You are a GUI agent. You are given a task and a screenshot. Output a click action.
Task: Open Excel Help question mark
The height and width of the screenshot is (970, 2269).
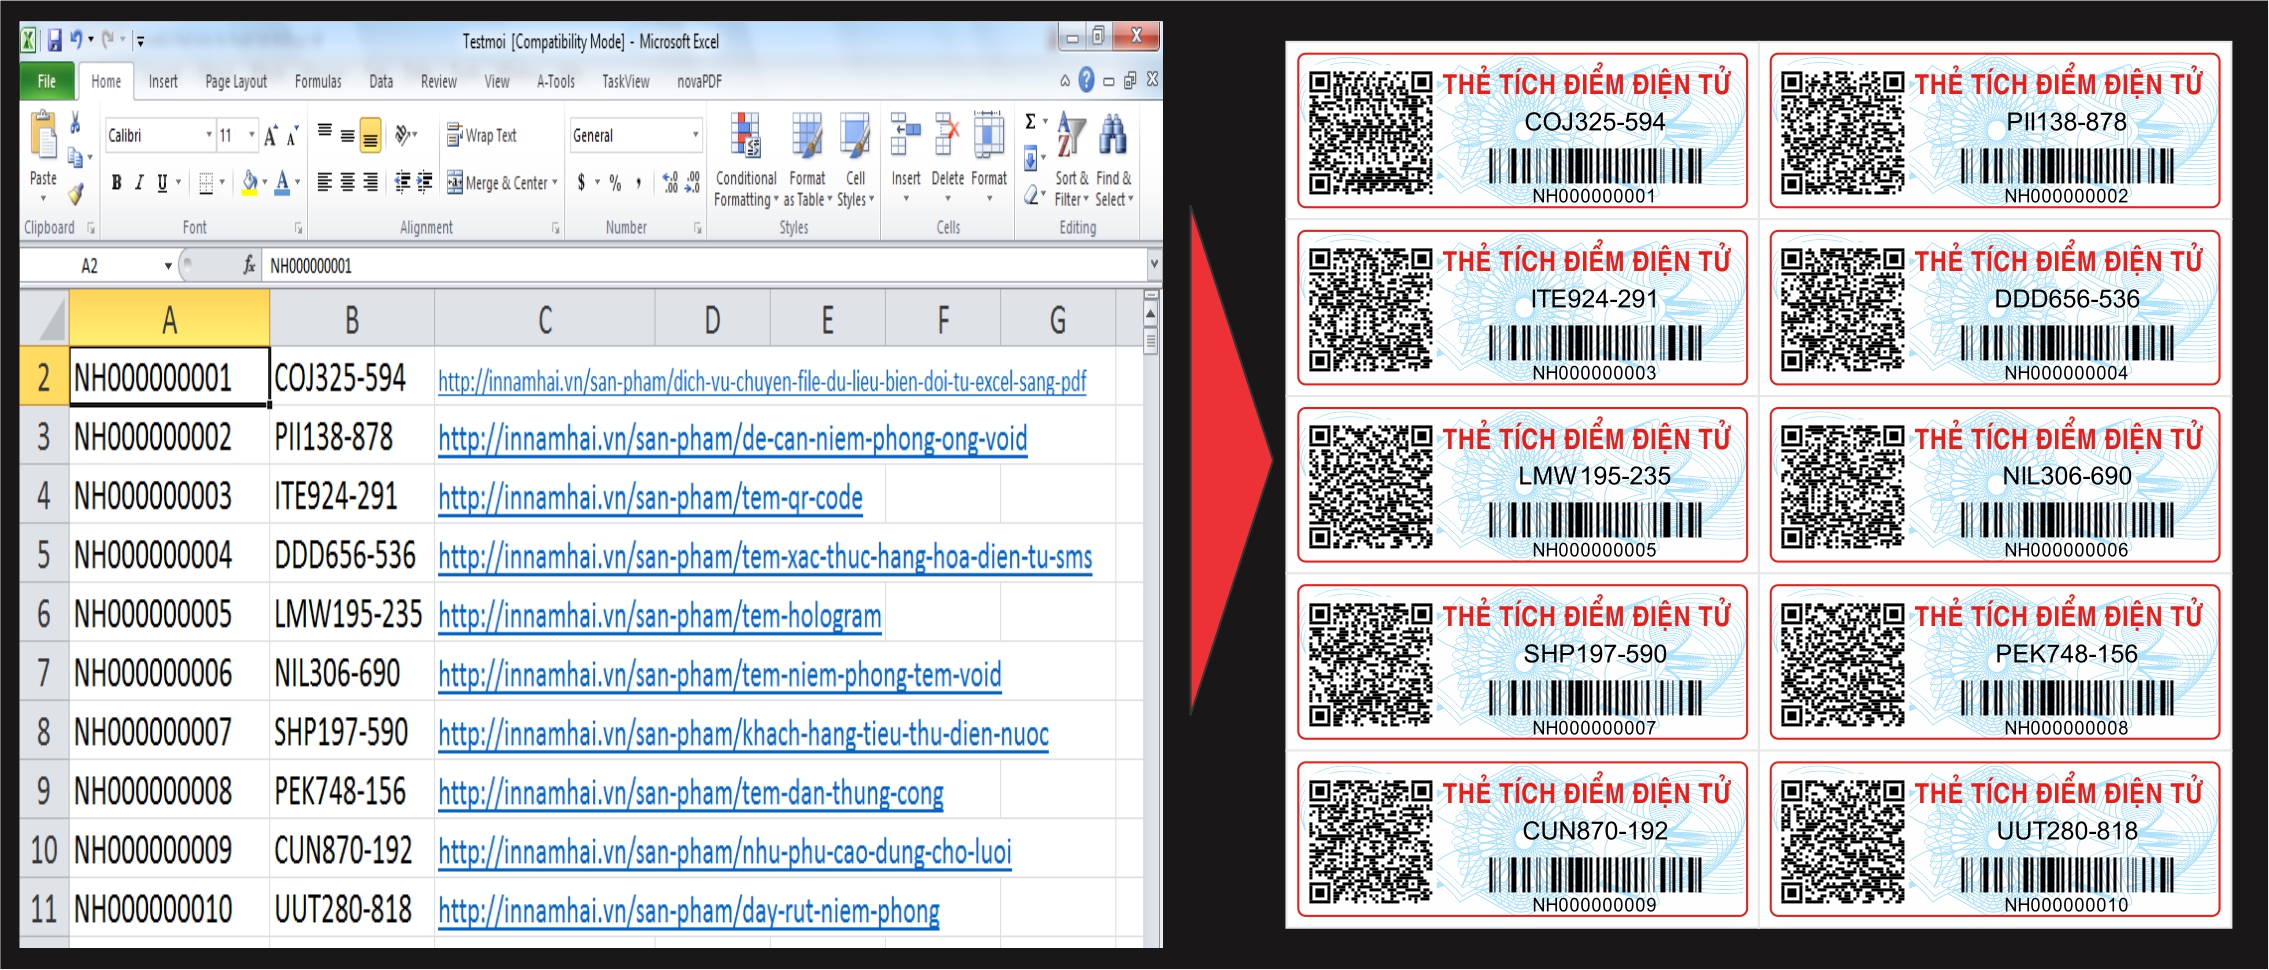[x=1087, y=80]
